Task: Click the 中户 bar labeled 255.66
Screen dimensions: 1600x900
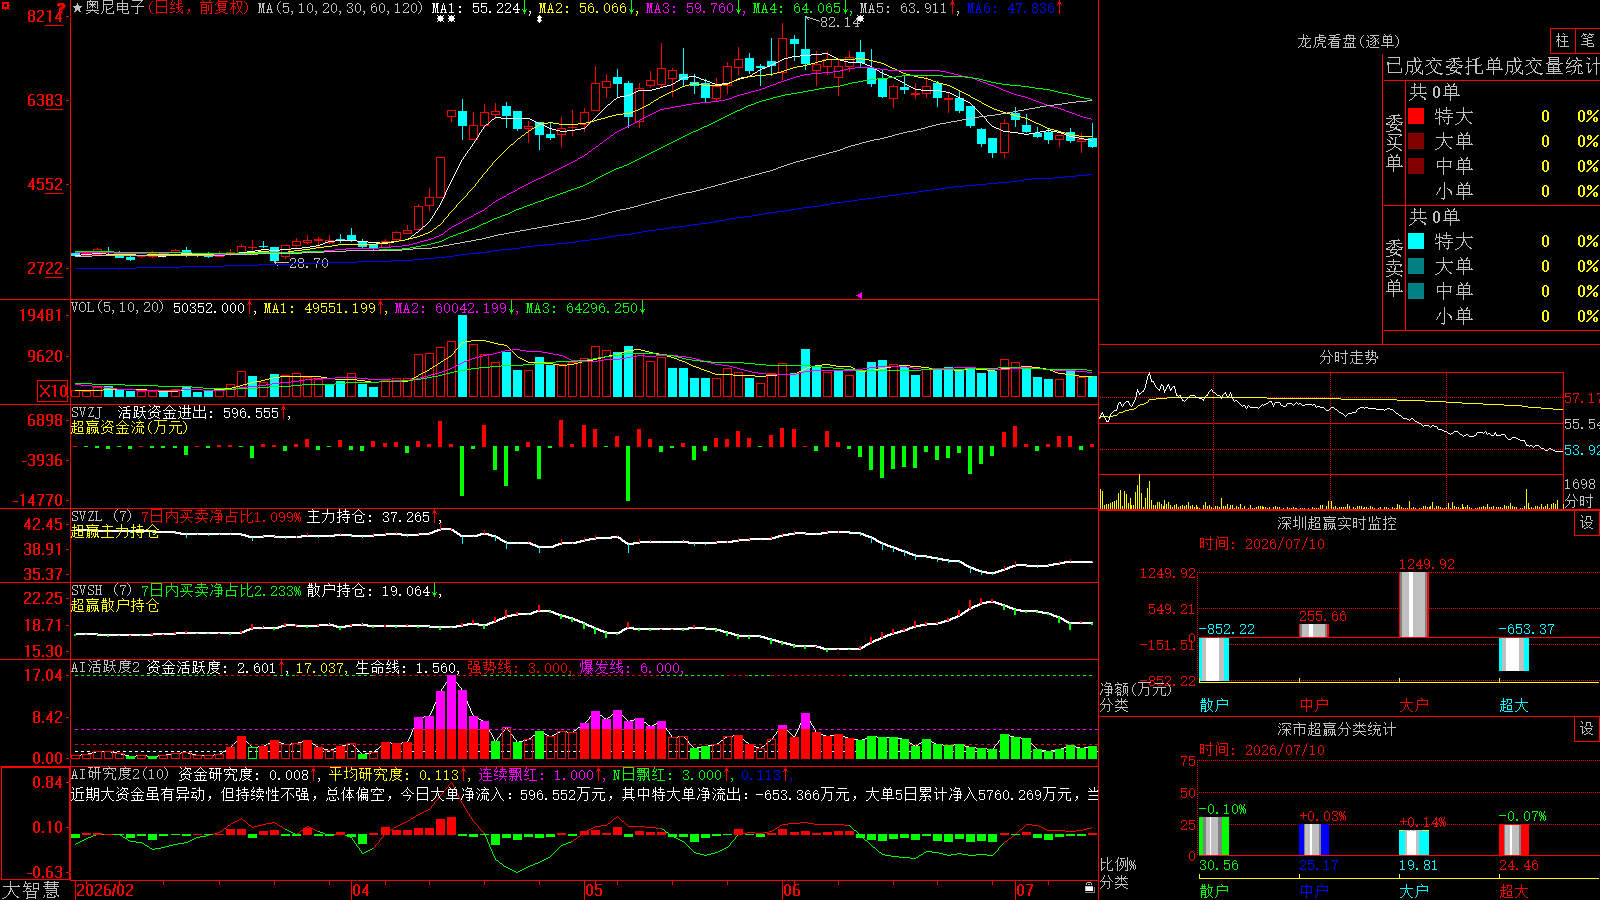Action: 1314,630
